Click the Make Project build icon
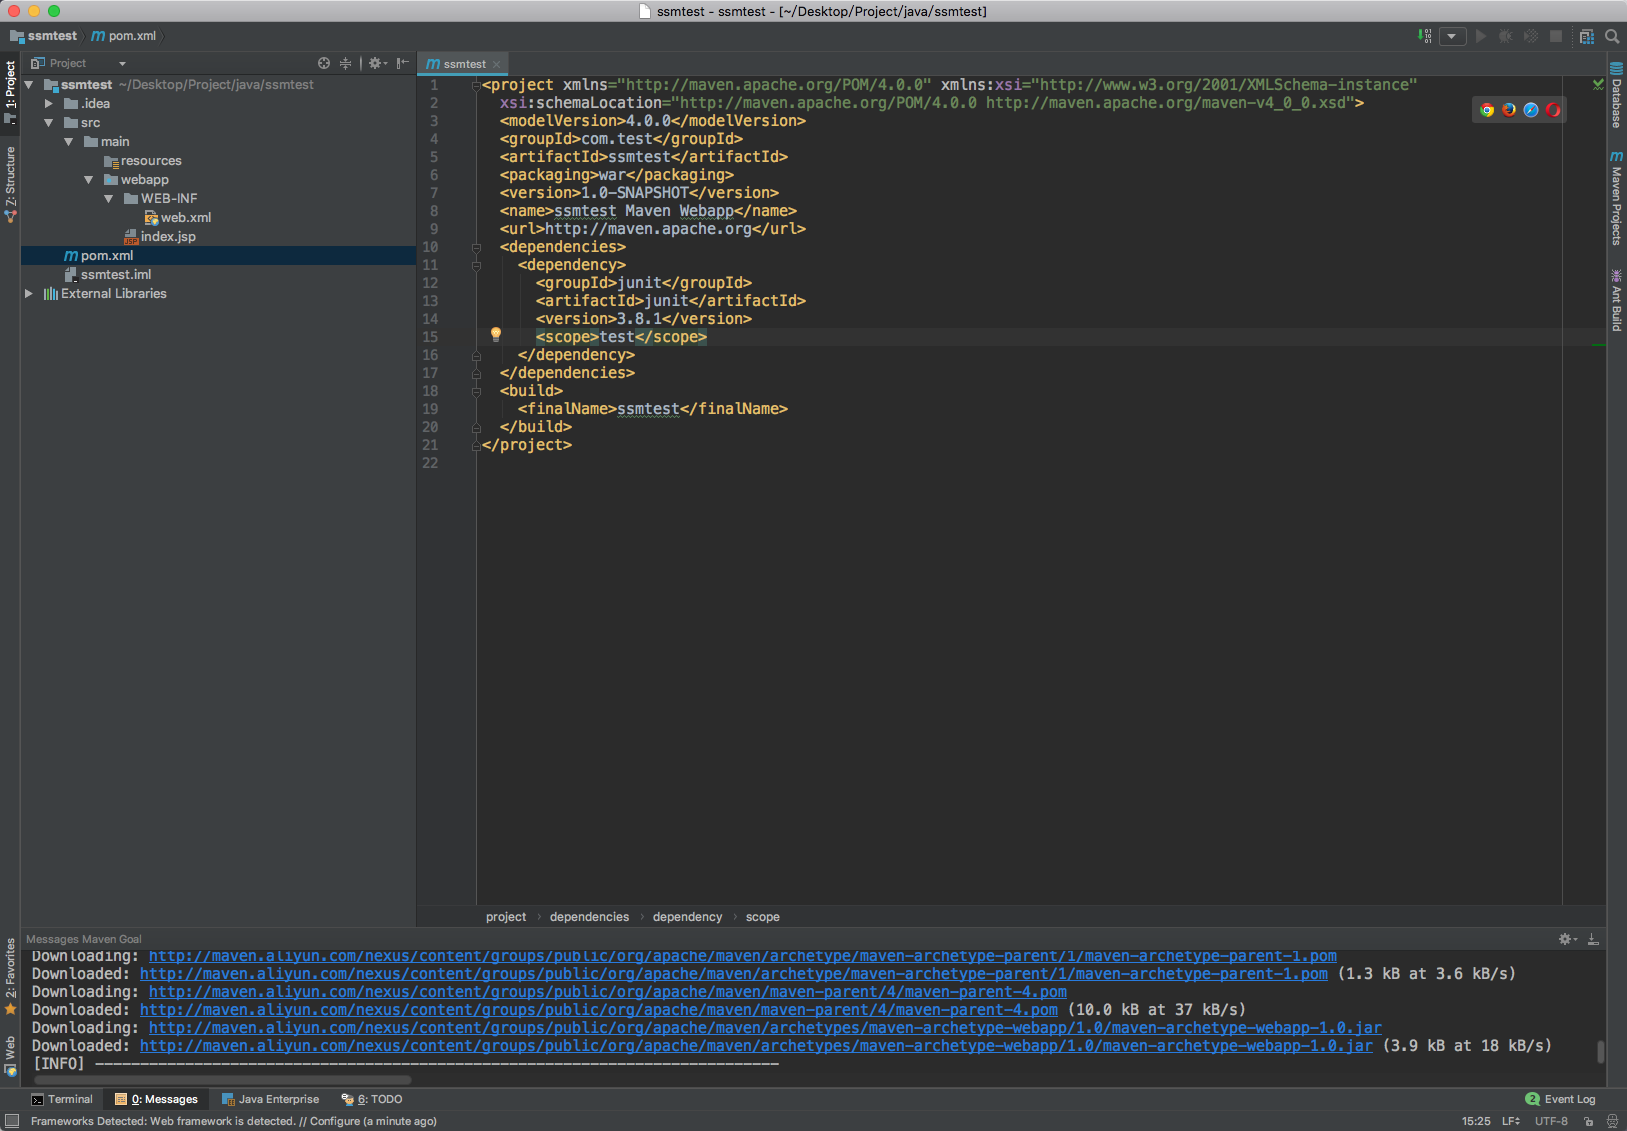The width and height of the screenshot is (1627, 1131). point(1424,36)
